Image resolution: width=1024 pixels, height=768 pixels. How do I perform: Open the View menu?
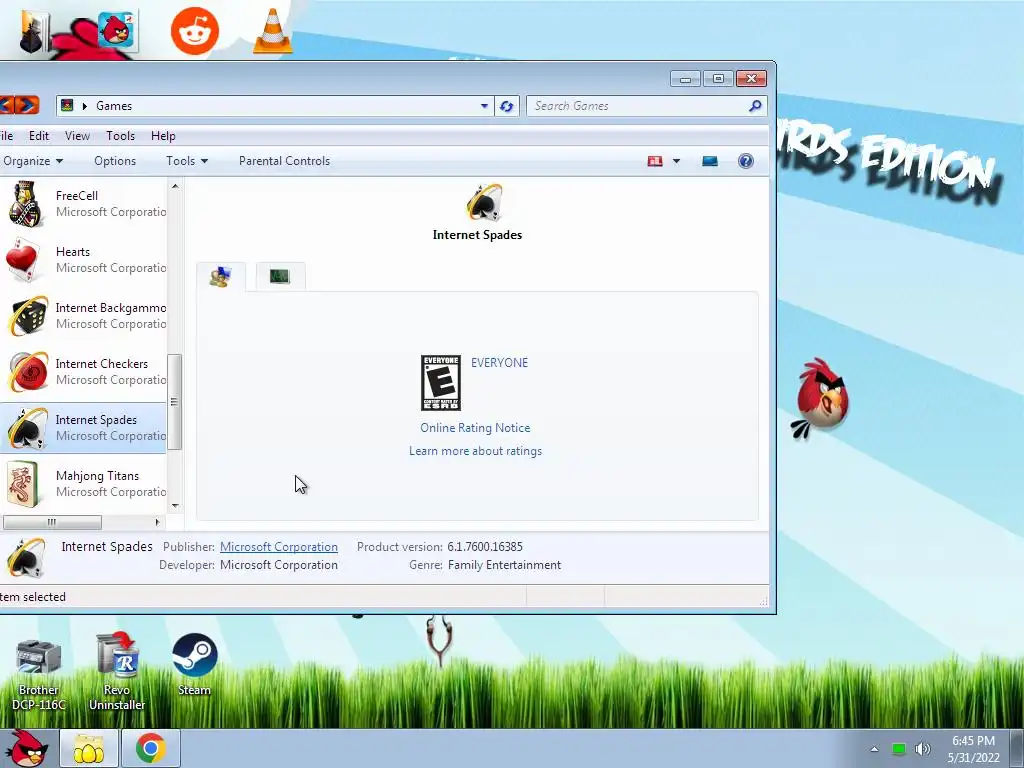pyautogui.click(x=77, y=136)
